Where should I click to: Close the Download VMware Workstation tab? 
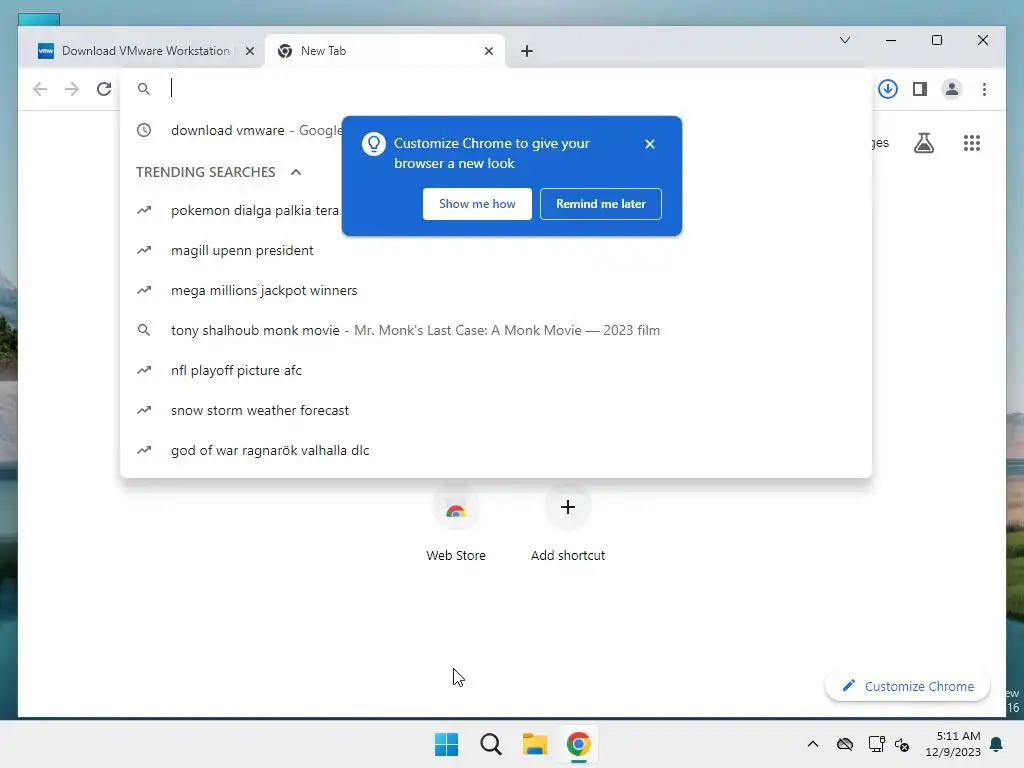click(x=249, y=51)
